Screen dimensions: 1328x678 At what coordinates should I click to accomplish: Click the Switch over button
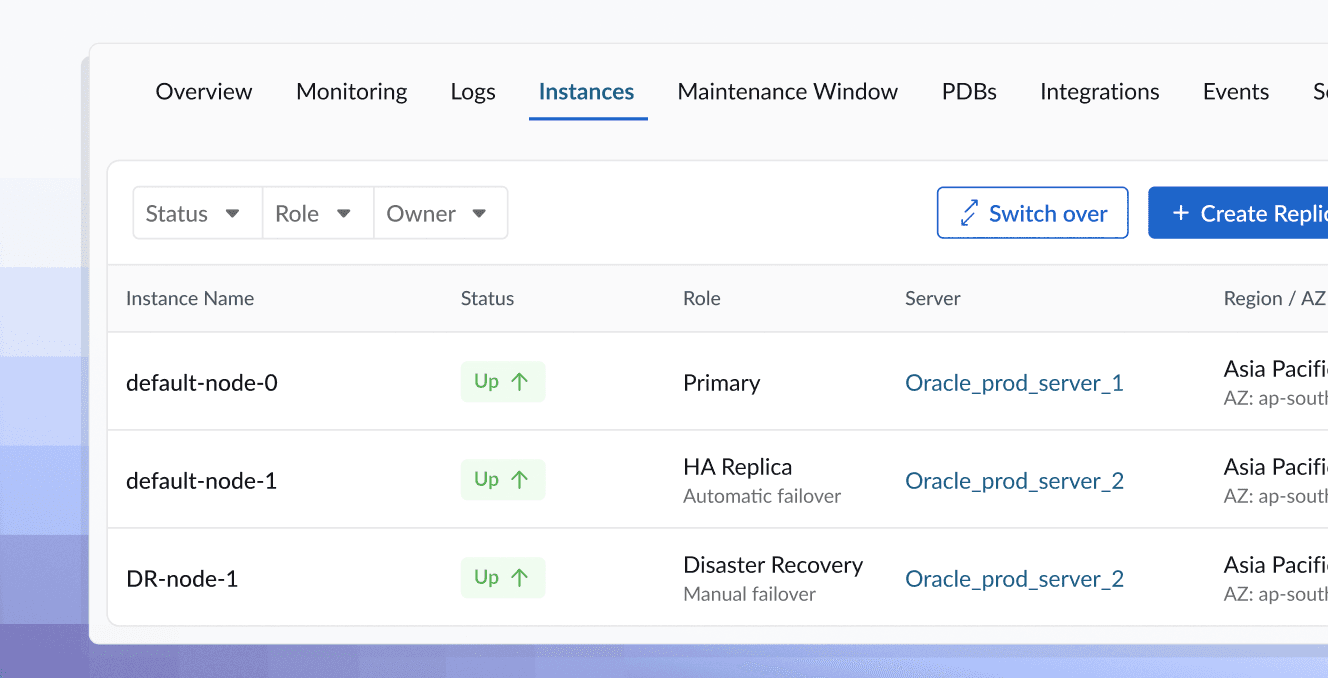coord(1033,213)
